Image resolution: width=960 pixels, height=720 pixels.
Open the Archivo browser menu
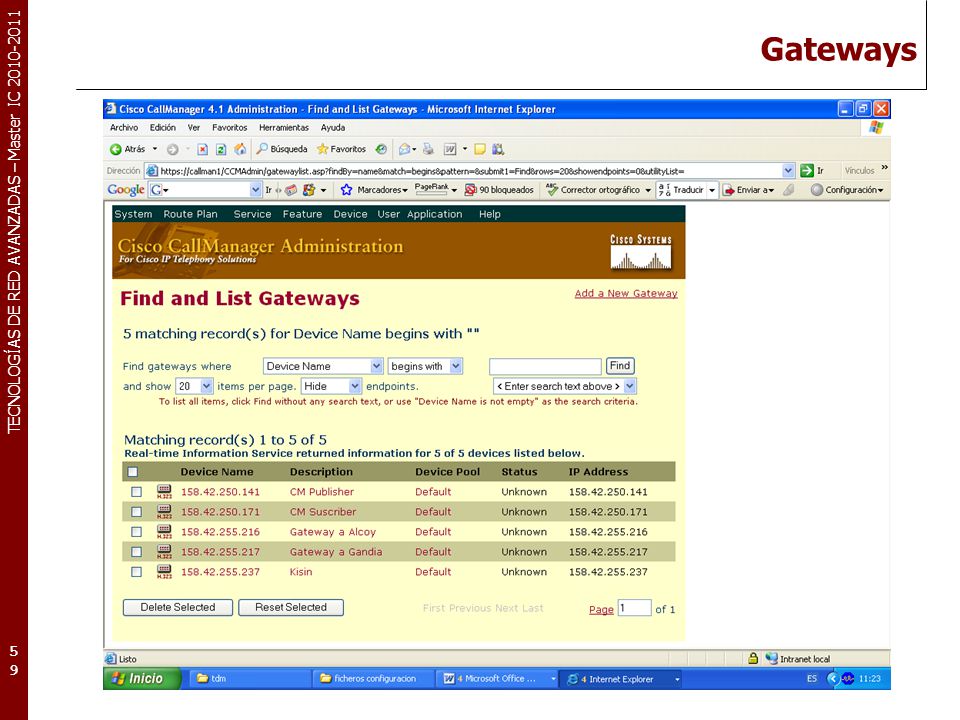coord(124,127)
